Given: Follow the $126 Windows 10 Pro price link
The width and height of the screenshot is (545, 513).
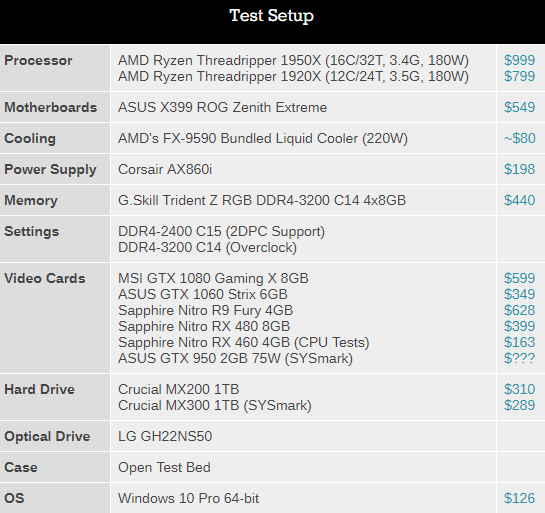Looking at the screenshot, I should 519,498.
